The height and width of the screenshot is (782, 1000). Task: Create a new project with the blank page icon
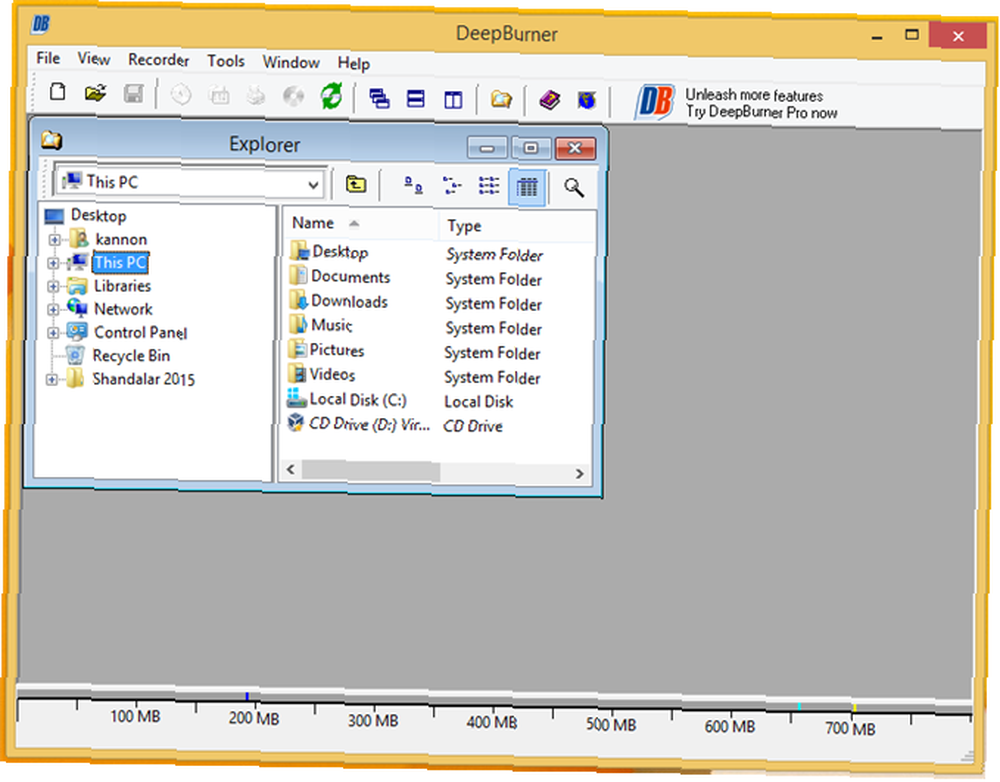pyautogui.click(x=57, y=92)
